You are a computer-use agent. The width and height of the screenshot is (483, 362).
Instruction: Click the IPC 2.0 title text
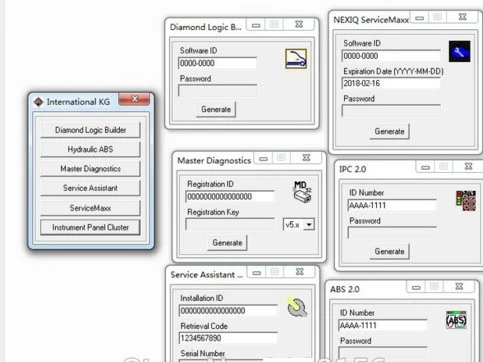click(352, 169)
